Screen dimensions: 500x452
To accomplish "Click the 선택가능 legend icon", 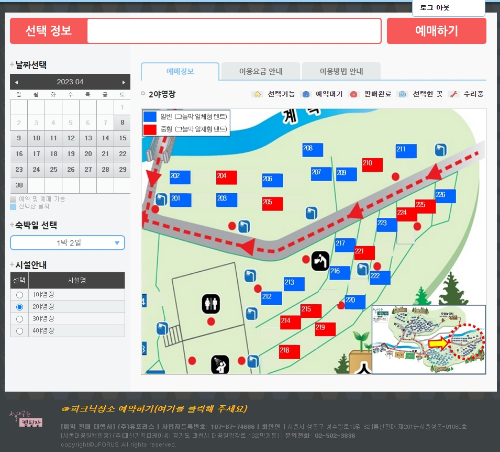I will 257,94.
